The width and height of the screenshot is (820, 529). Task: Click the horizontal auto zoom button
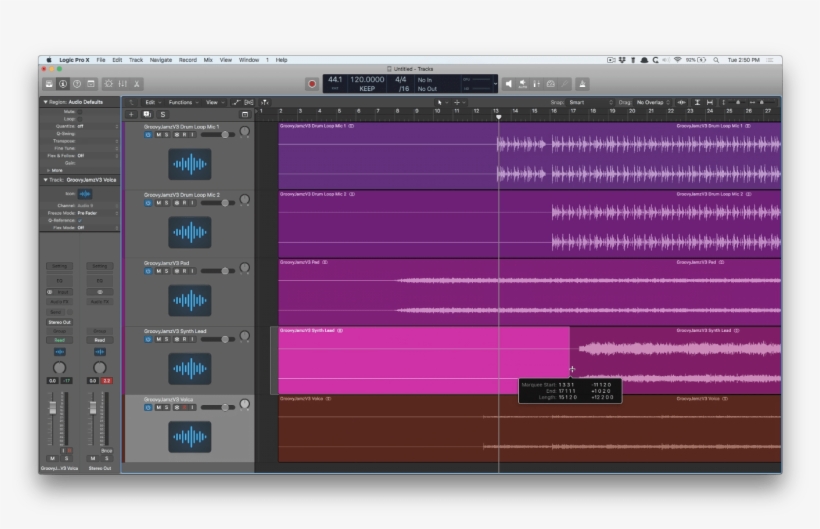click(x=710, y=102)
